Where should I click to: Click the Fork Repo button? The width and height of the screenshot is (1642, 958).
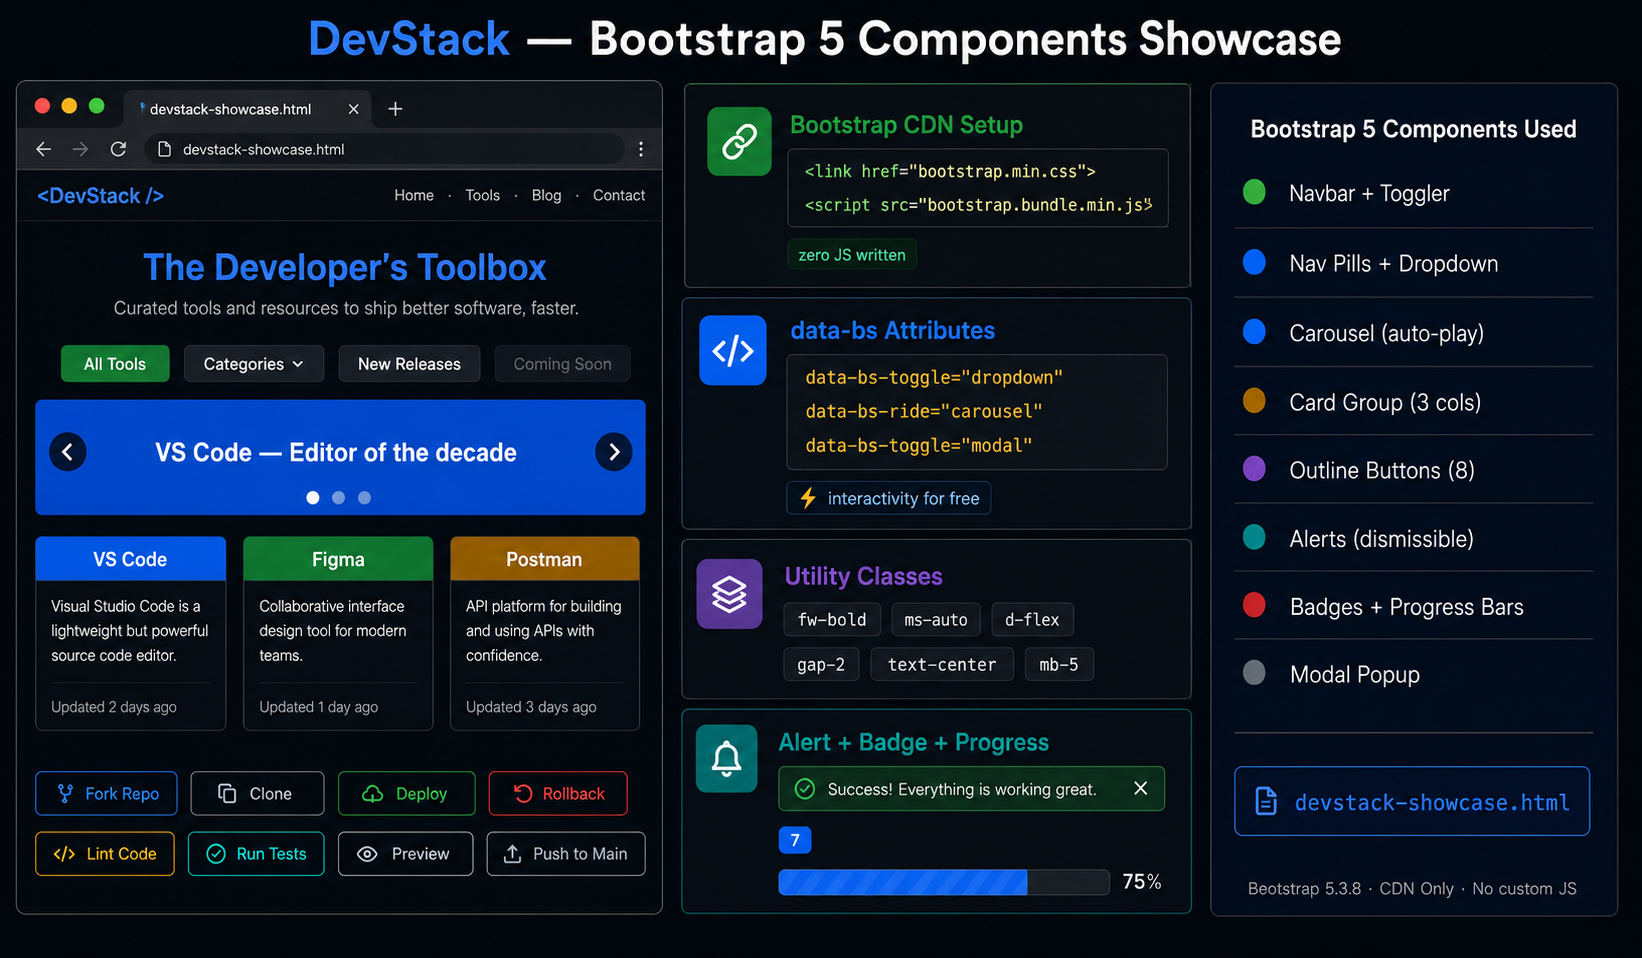tap(107, 793)
